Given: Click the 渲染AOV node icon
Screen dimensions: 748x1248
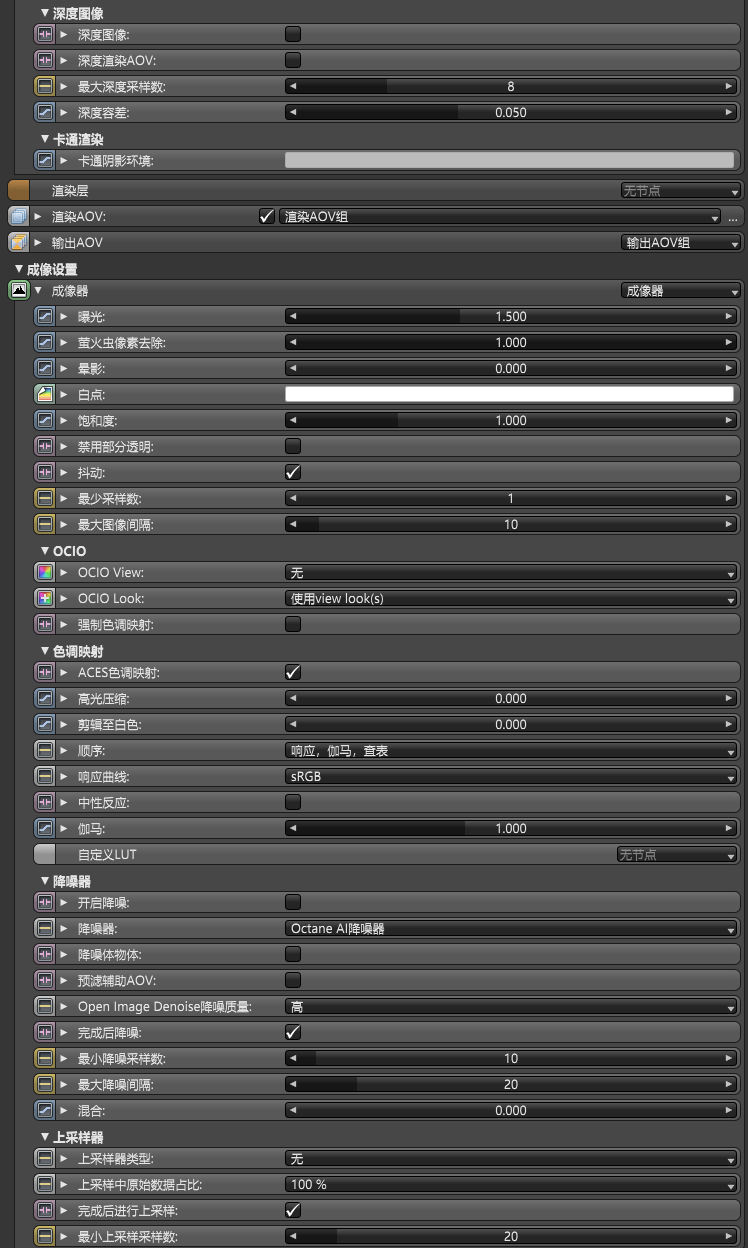Looking at the screenshot, I should coord(18,216).
